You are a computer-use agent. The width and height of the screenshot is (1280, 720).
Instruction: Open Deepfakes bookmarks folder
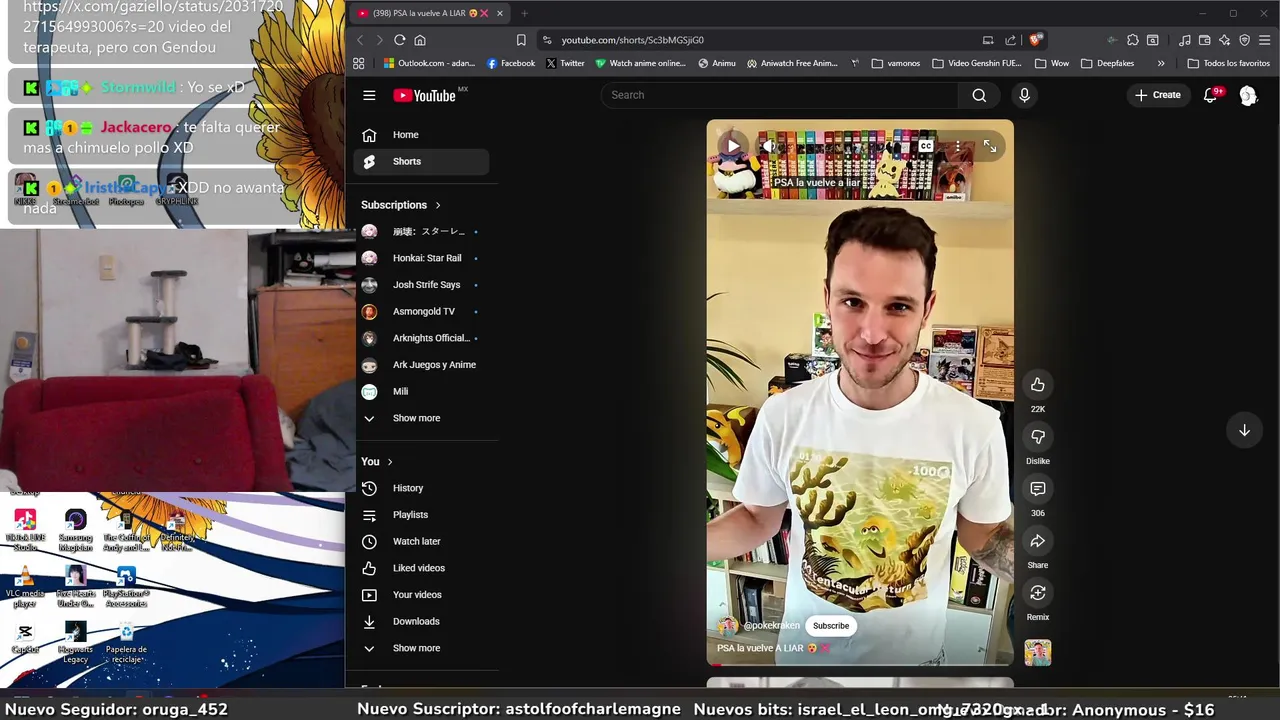[x=1106, y=63]
